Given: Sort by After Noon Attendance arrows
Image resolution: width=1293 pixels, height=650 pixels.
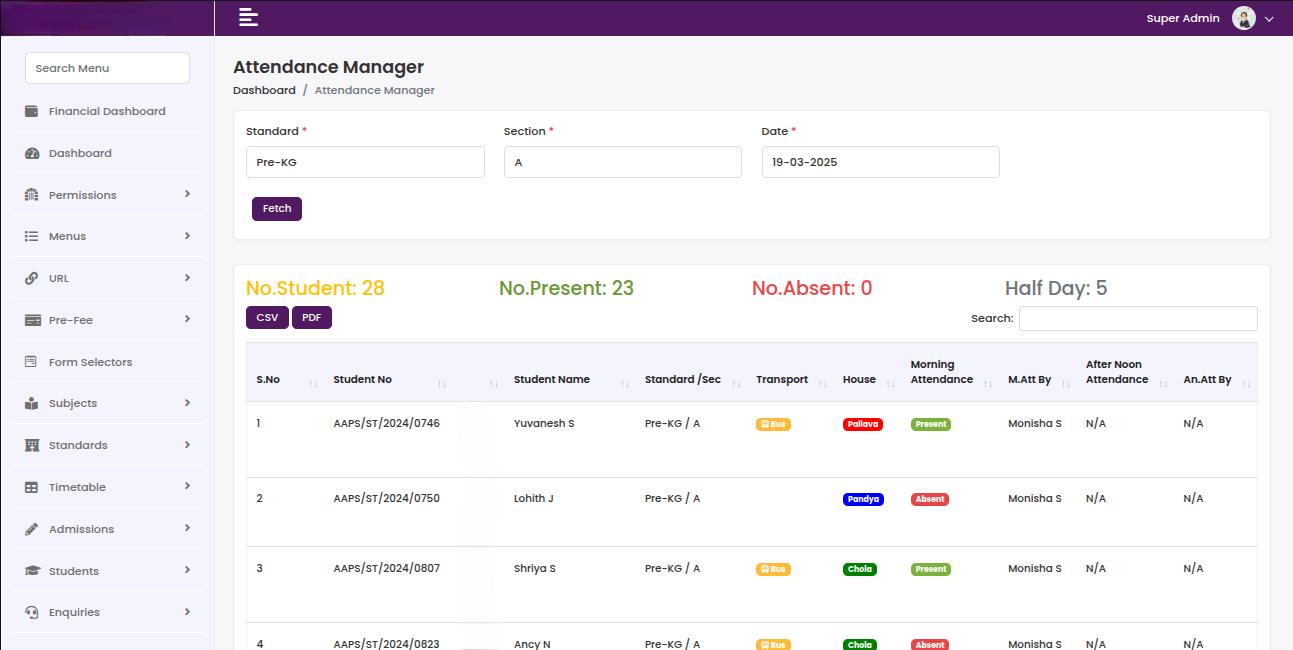Looking at the screenshot, I should coord(1163,384).
